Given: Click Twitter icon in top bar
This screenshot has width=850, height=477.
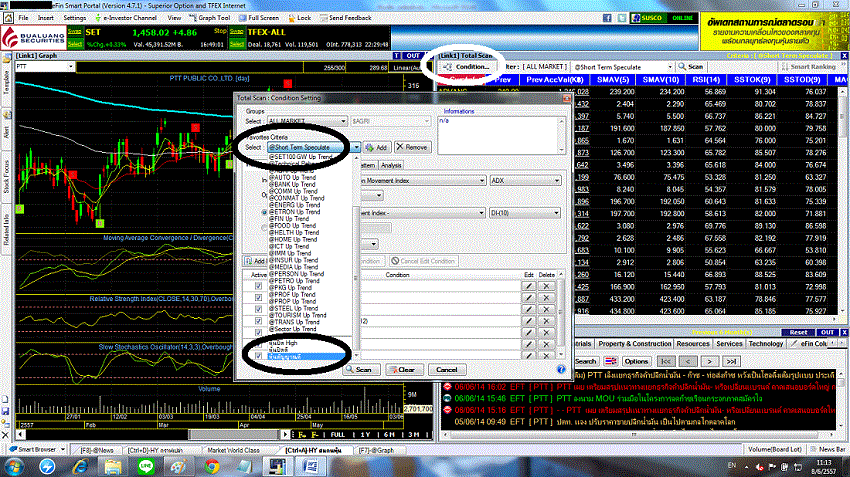Looking at the screenshot, I should tap(621, 18).
